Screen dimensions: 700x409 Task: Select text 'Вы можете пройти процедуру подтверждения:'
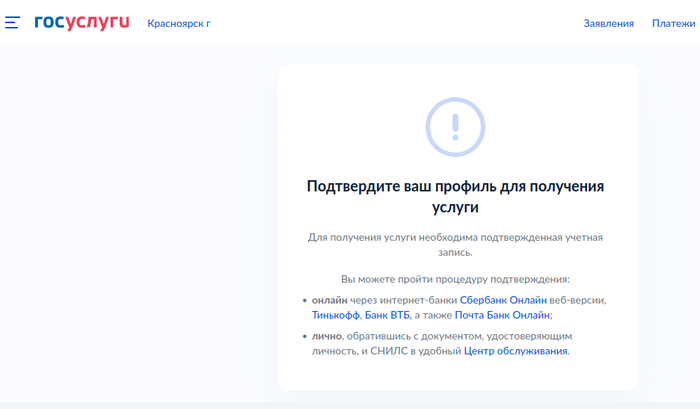pos(455,280)
